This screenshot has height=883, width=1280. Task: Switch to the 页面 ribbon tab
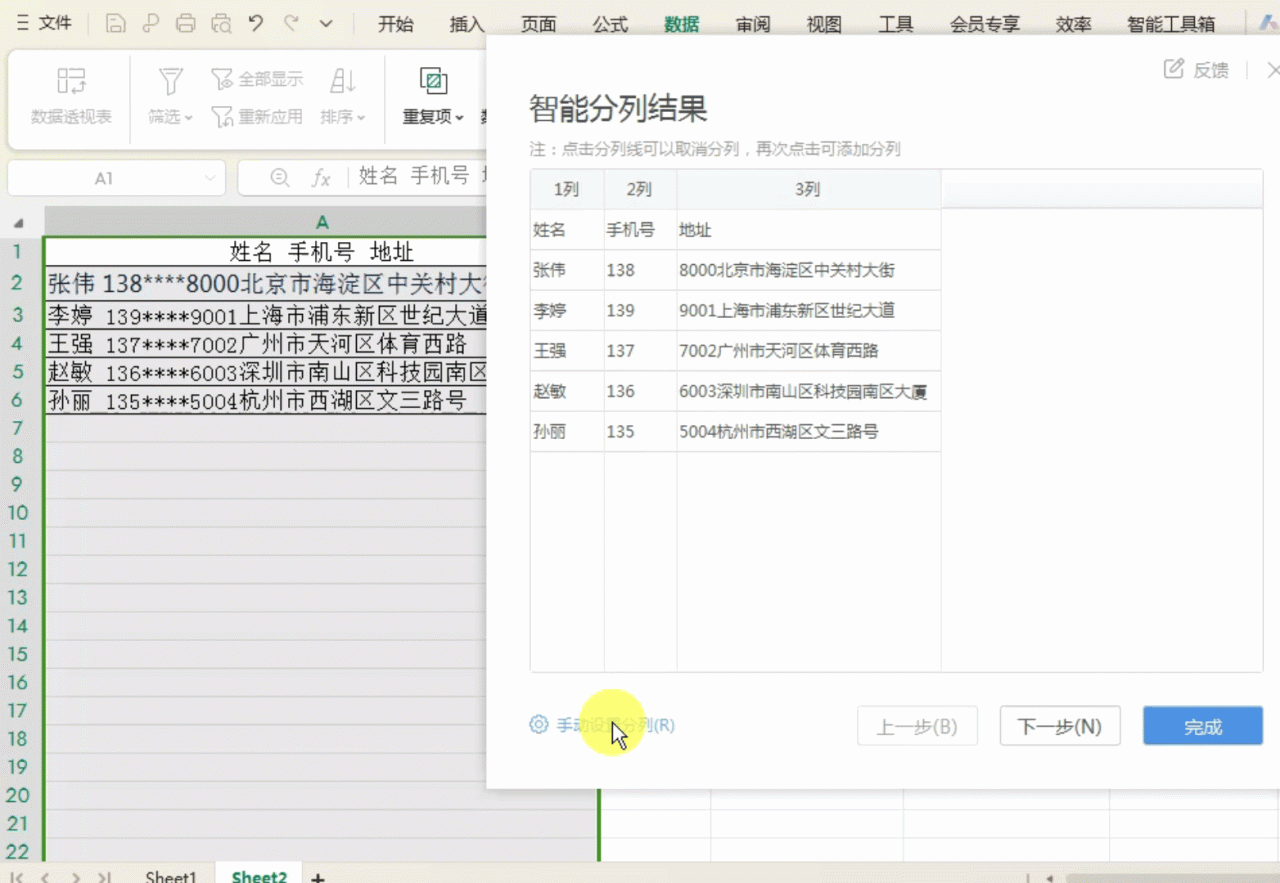pyautogui.click(x=538, y=24)
